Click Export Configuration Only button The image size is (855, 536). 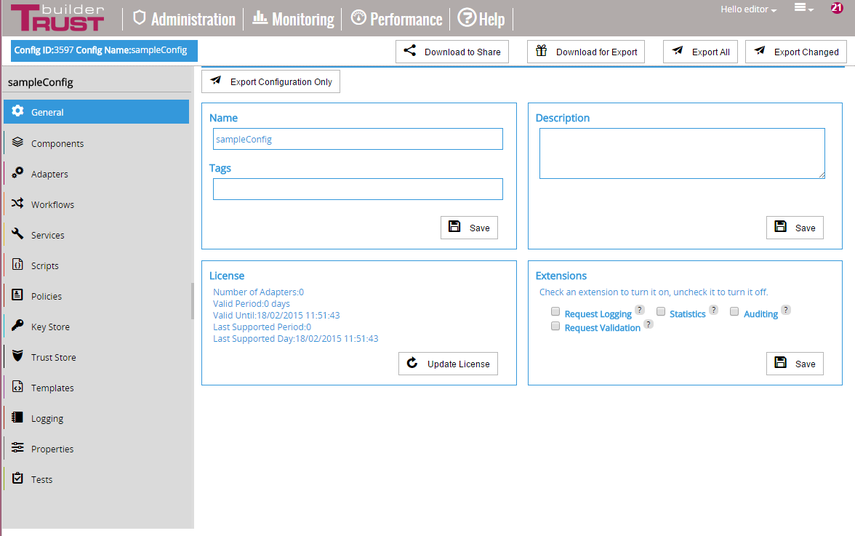tap(270, 81)
